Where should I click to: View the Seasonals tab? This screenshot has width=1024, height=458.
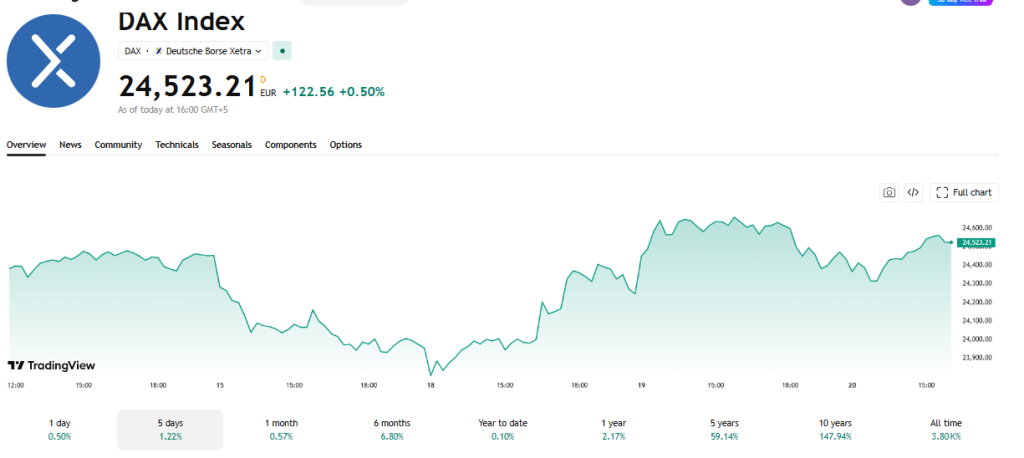click(x=231, y=145)
